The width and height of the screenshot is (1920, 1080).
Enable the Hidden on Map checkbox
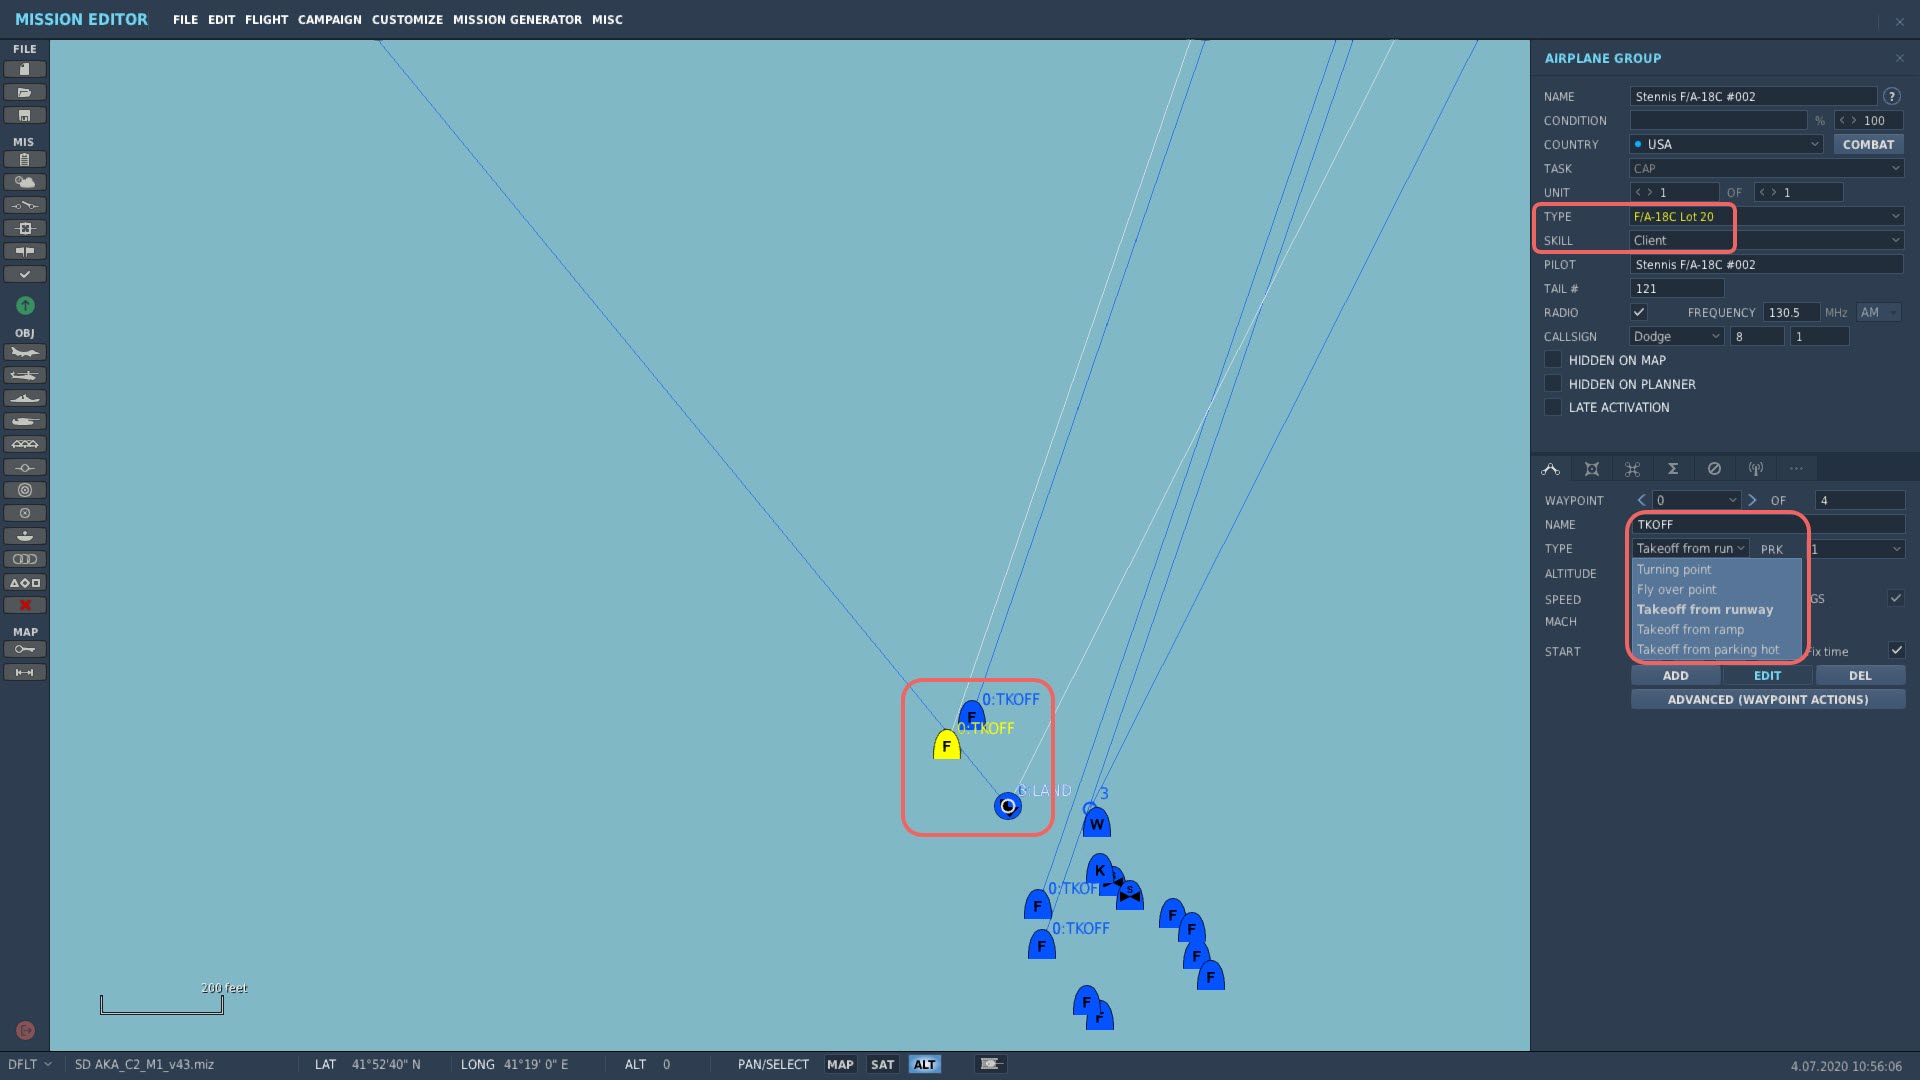coord(1553,360)
